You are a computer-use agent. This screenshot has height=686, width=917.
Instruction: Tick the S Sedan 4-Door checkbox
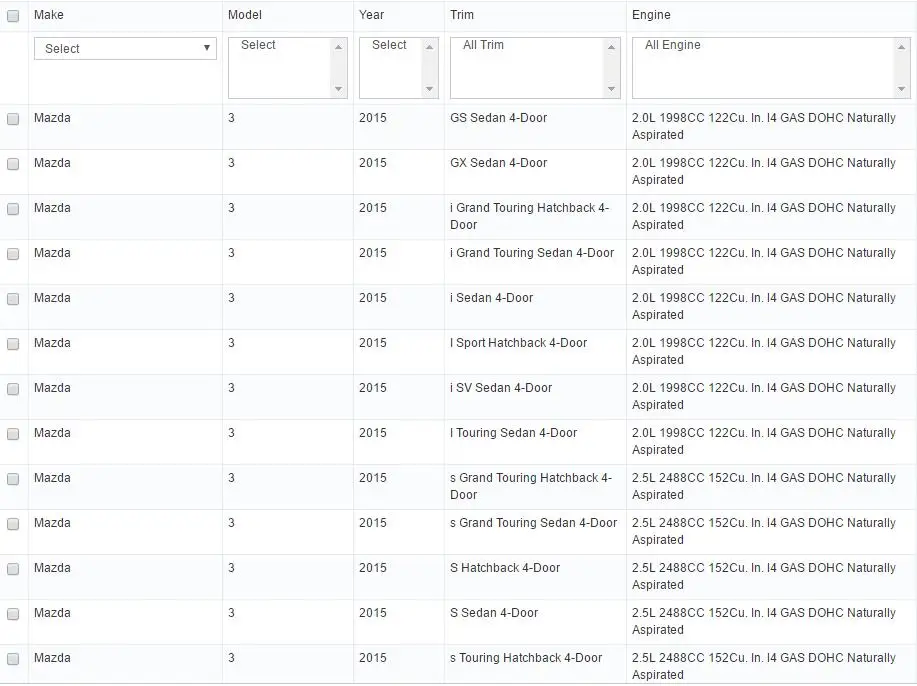pos(13,615)
